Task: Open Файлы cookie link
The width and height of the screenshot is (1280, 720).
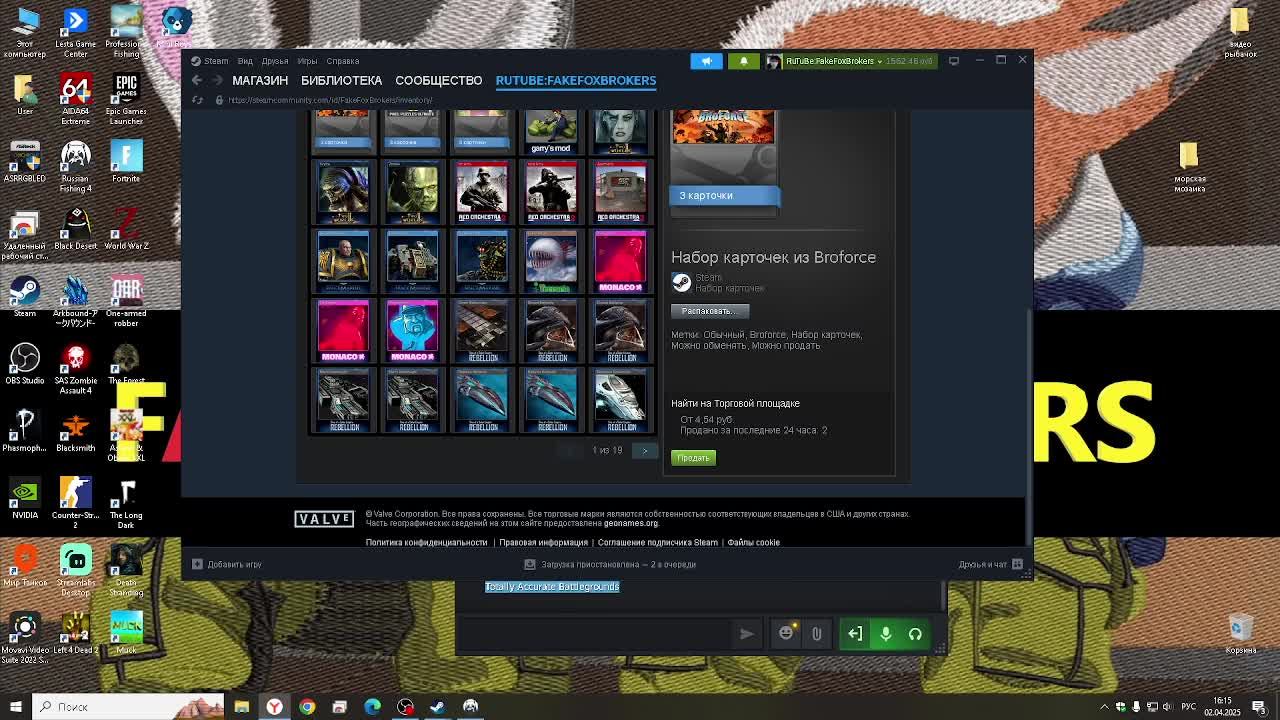Action: click(753, 542)
